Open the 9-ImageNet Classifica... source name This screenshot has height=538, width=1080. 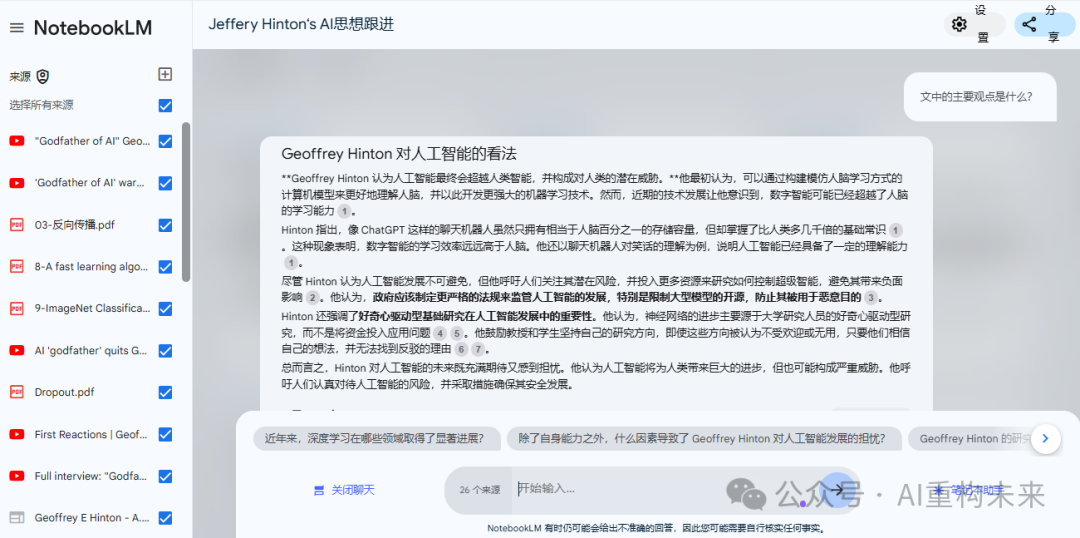pos(92,309)
